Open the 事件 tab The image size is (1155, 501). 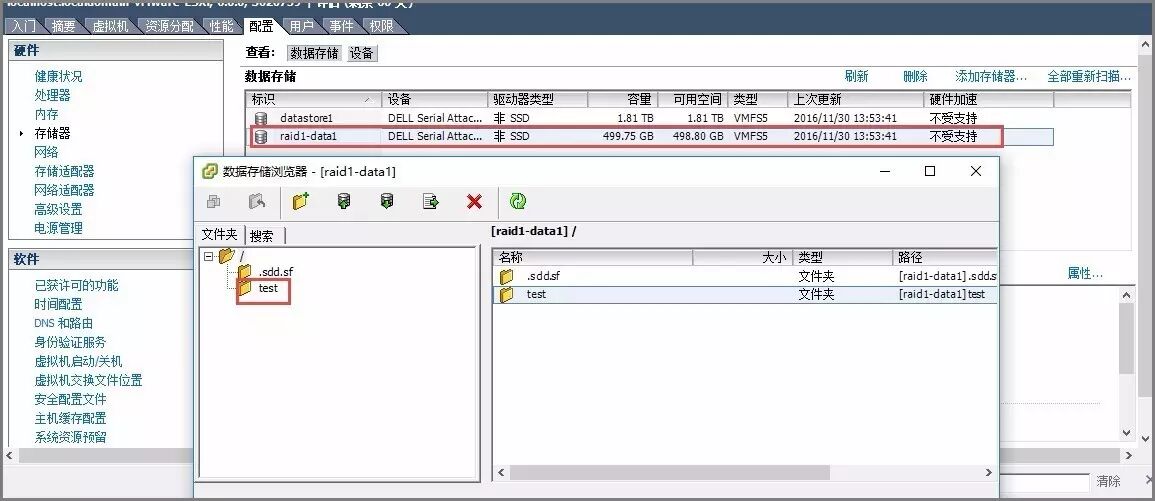tap(341, 26)
